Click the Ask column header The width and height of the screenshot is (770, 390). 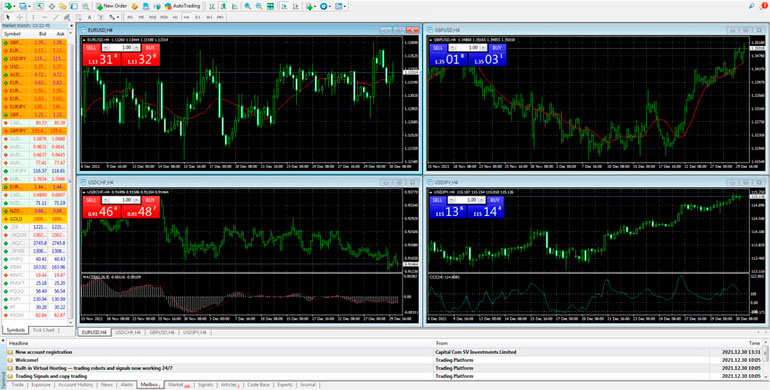[60, 34]
